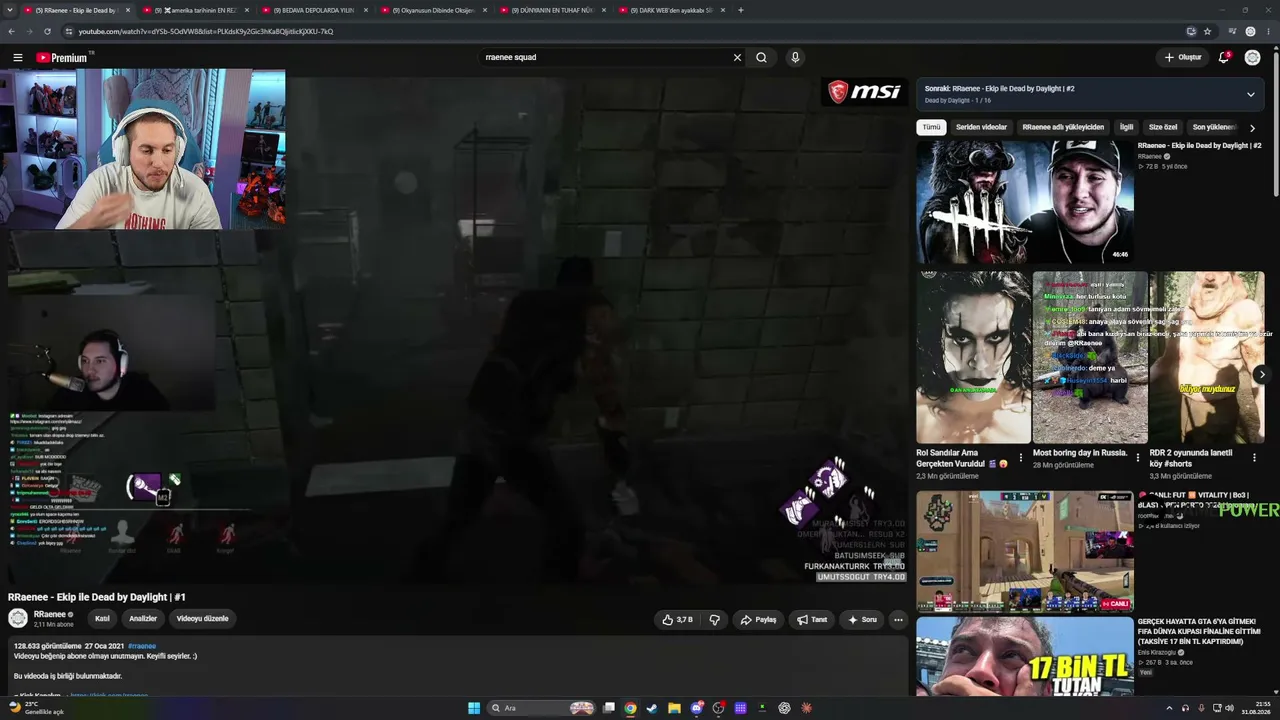Viewport: 1280px width, 720px height.
Task: Open 'GERÇEK HAYATTA GTA 6'YA GİTMEK' title
Action: tap(1199, 632)
